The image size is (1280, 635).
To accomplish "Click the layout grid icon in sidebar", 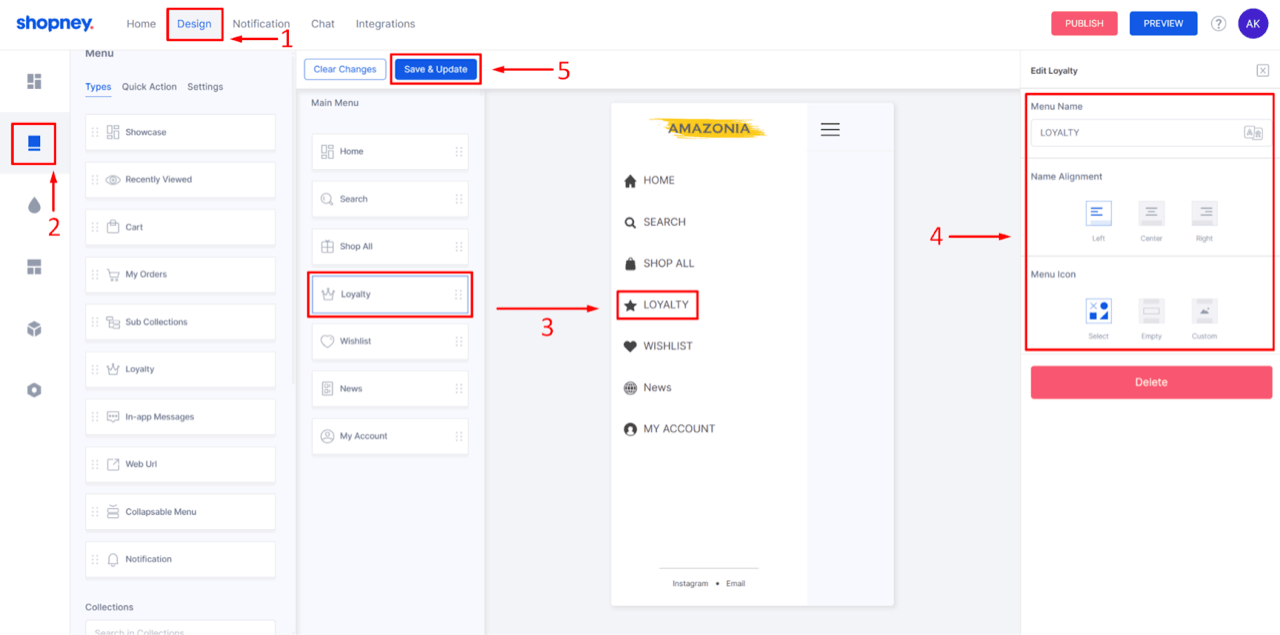I will 34,267.
